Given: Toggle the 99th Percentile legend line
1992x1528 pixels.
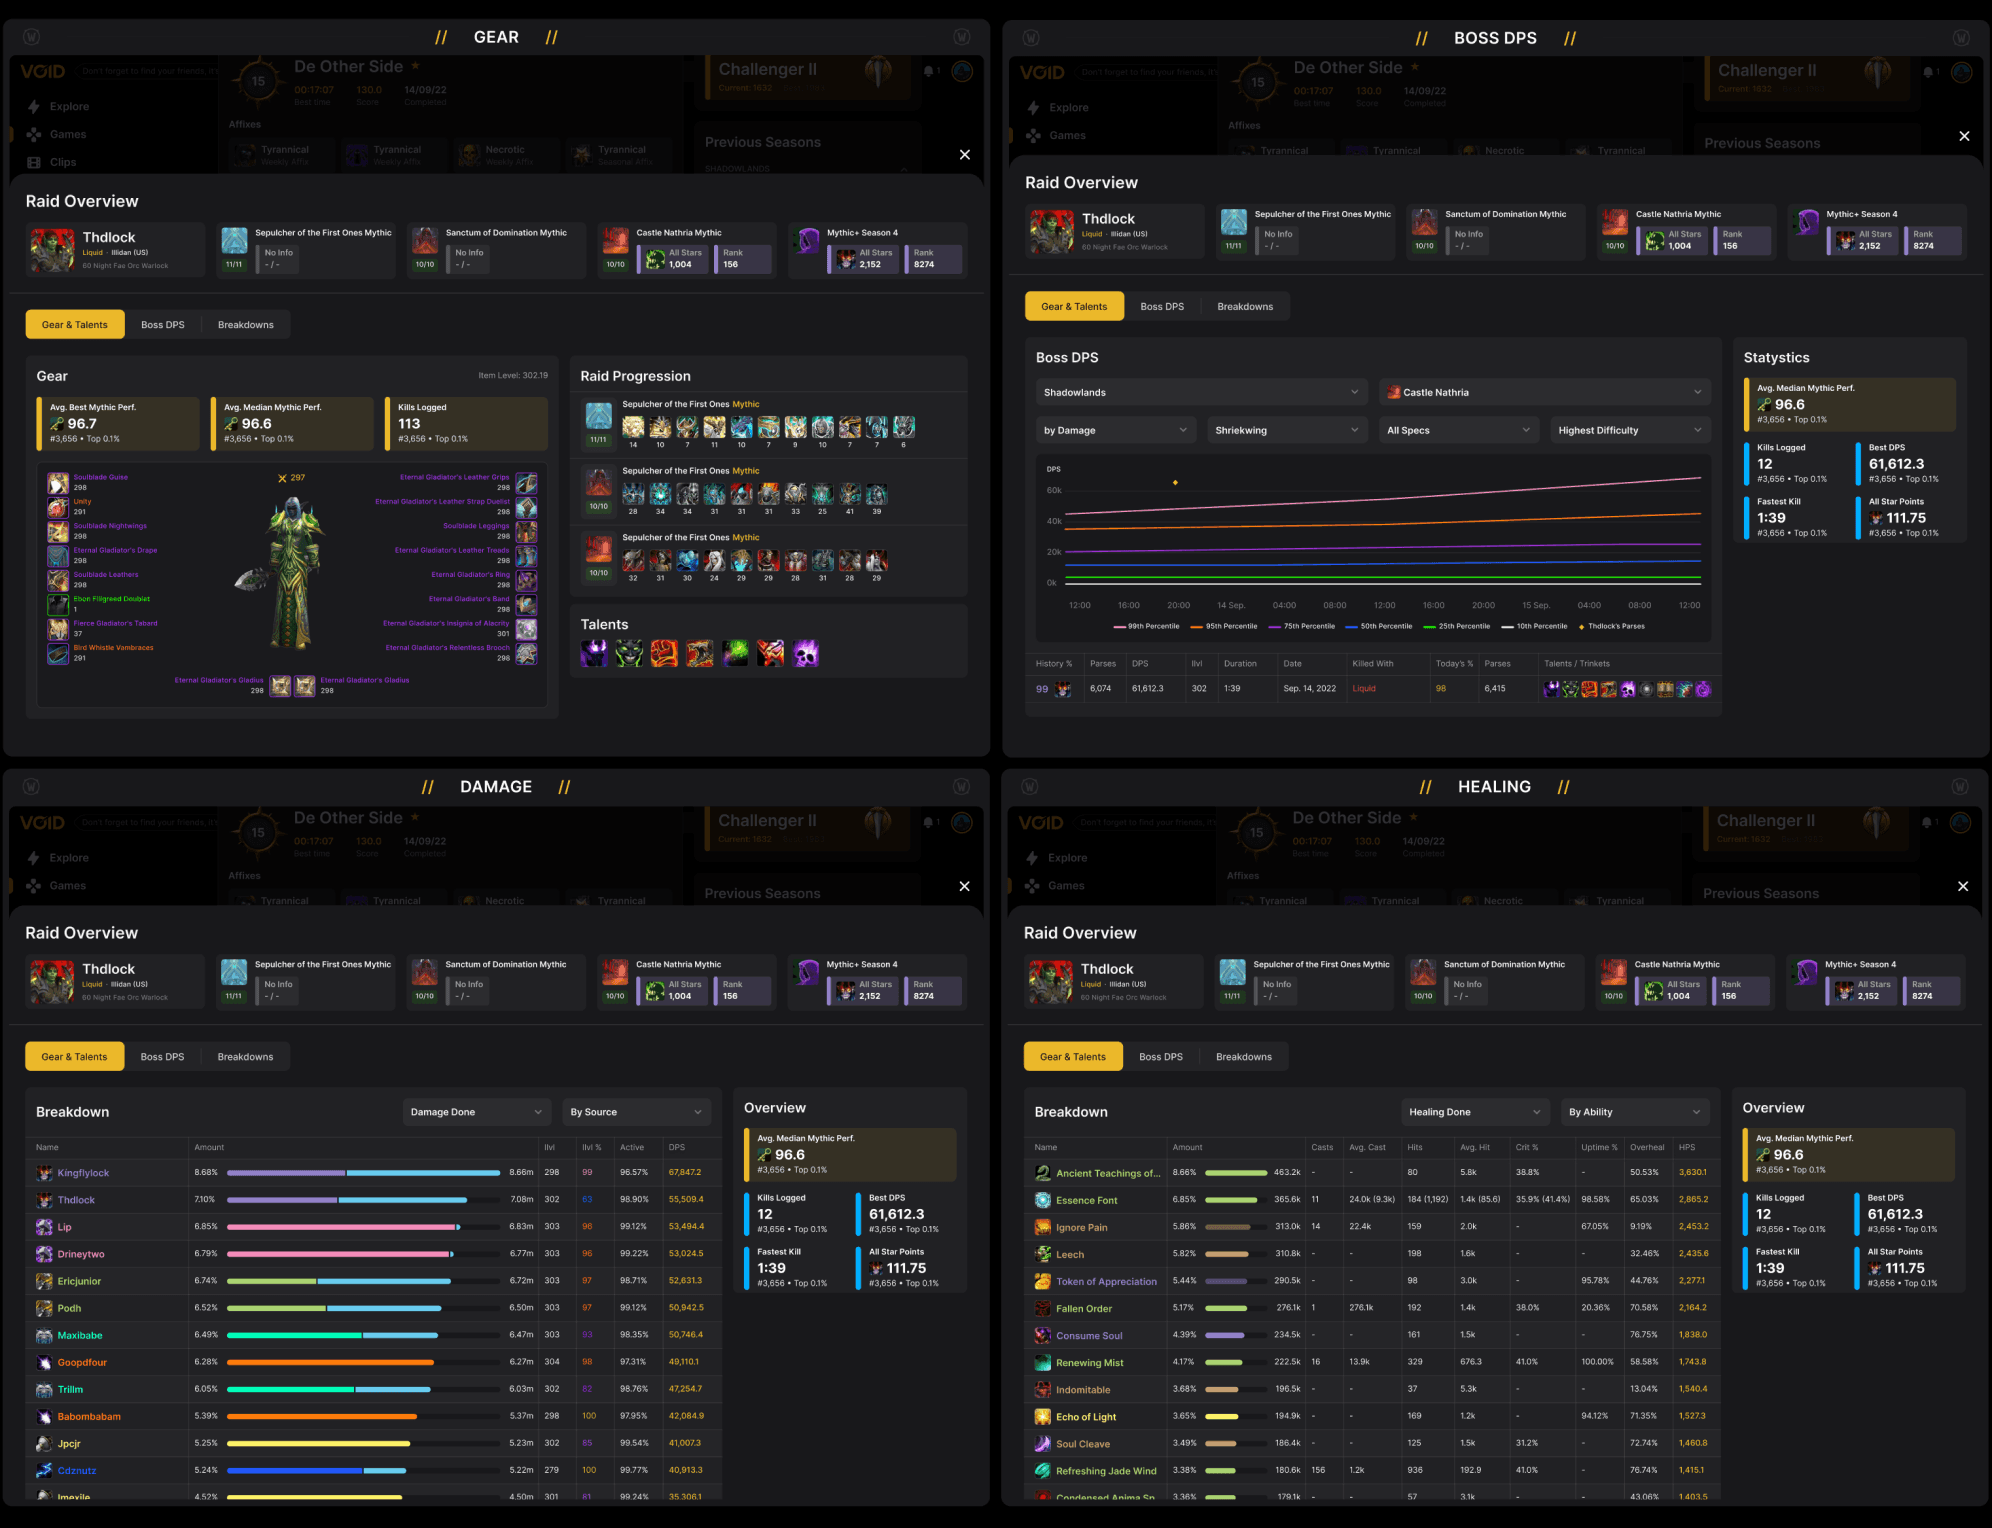Looking at the screenshot, I should [1147, 626].
